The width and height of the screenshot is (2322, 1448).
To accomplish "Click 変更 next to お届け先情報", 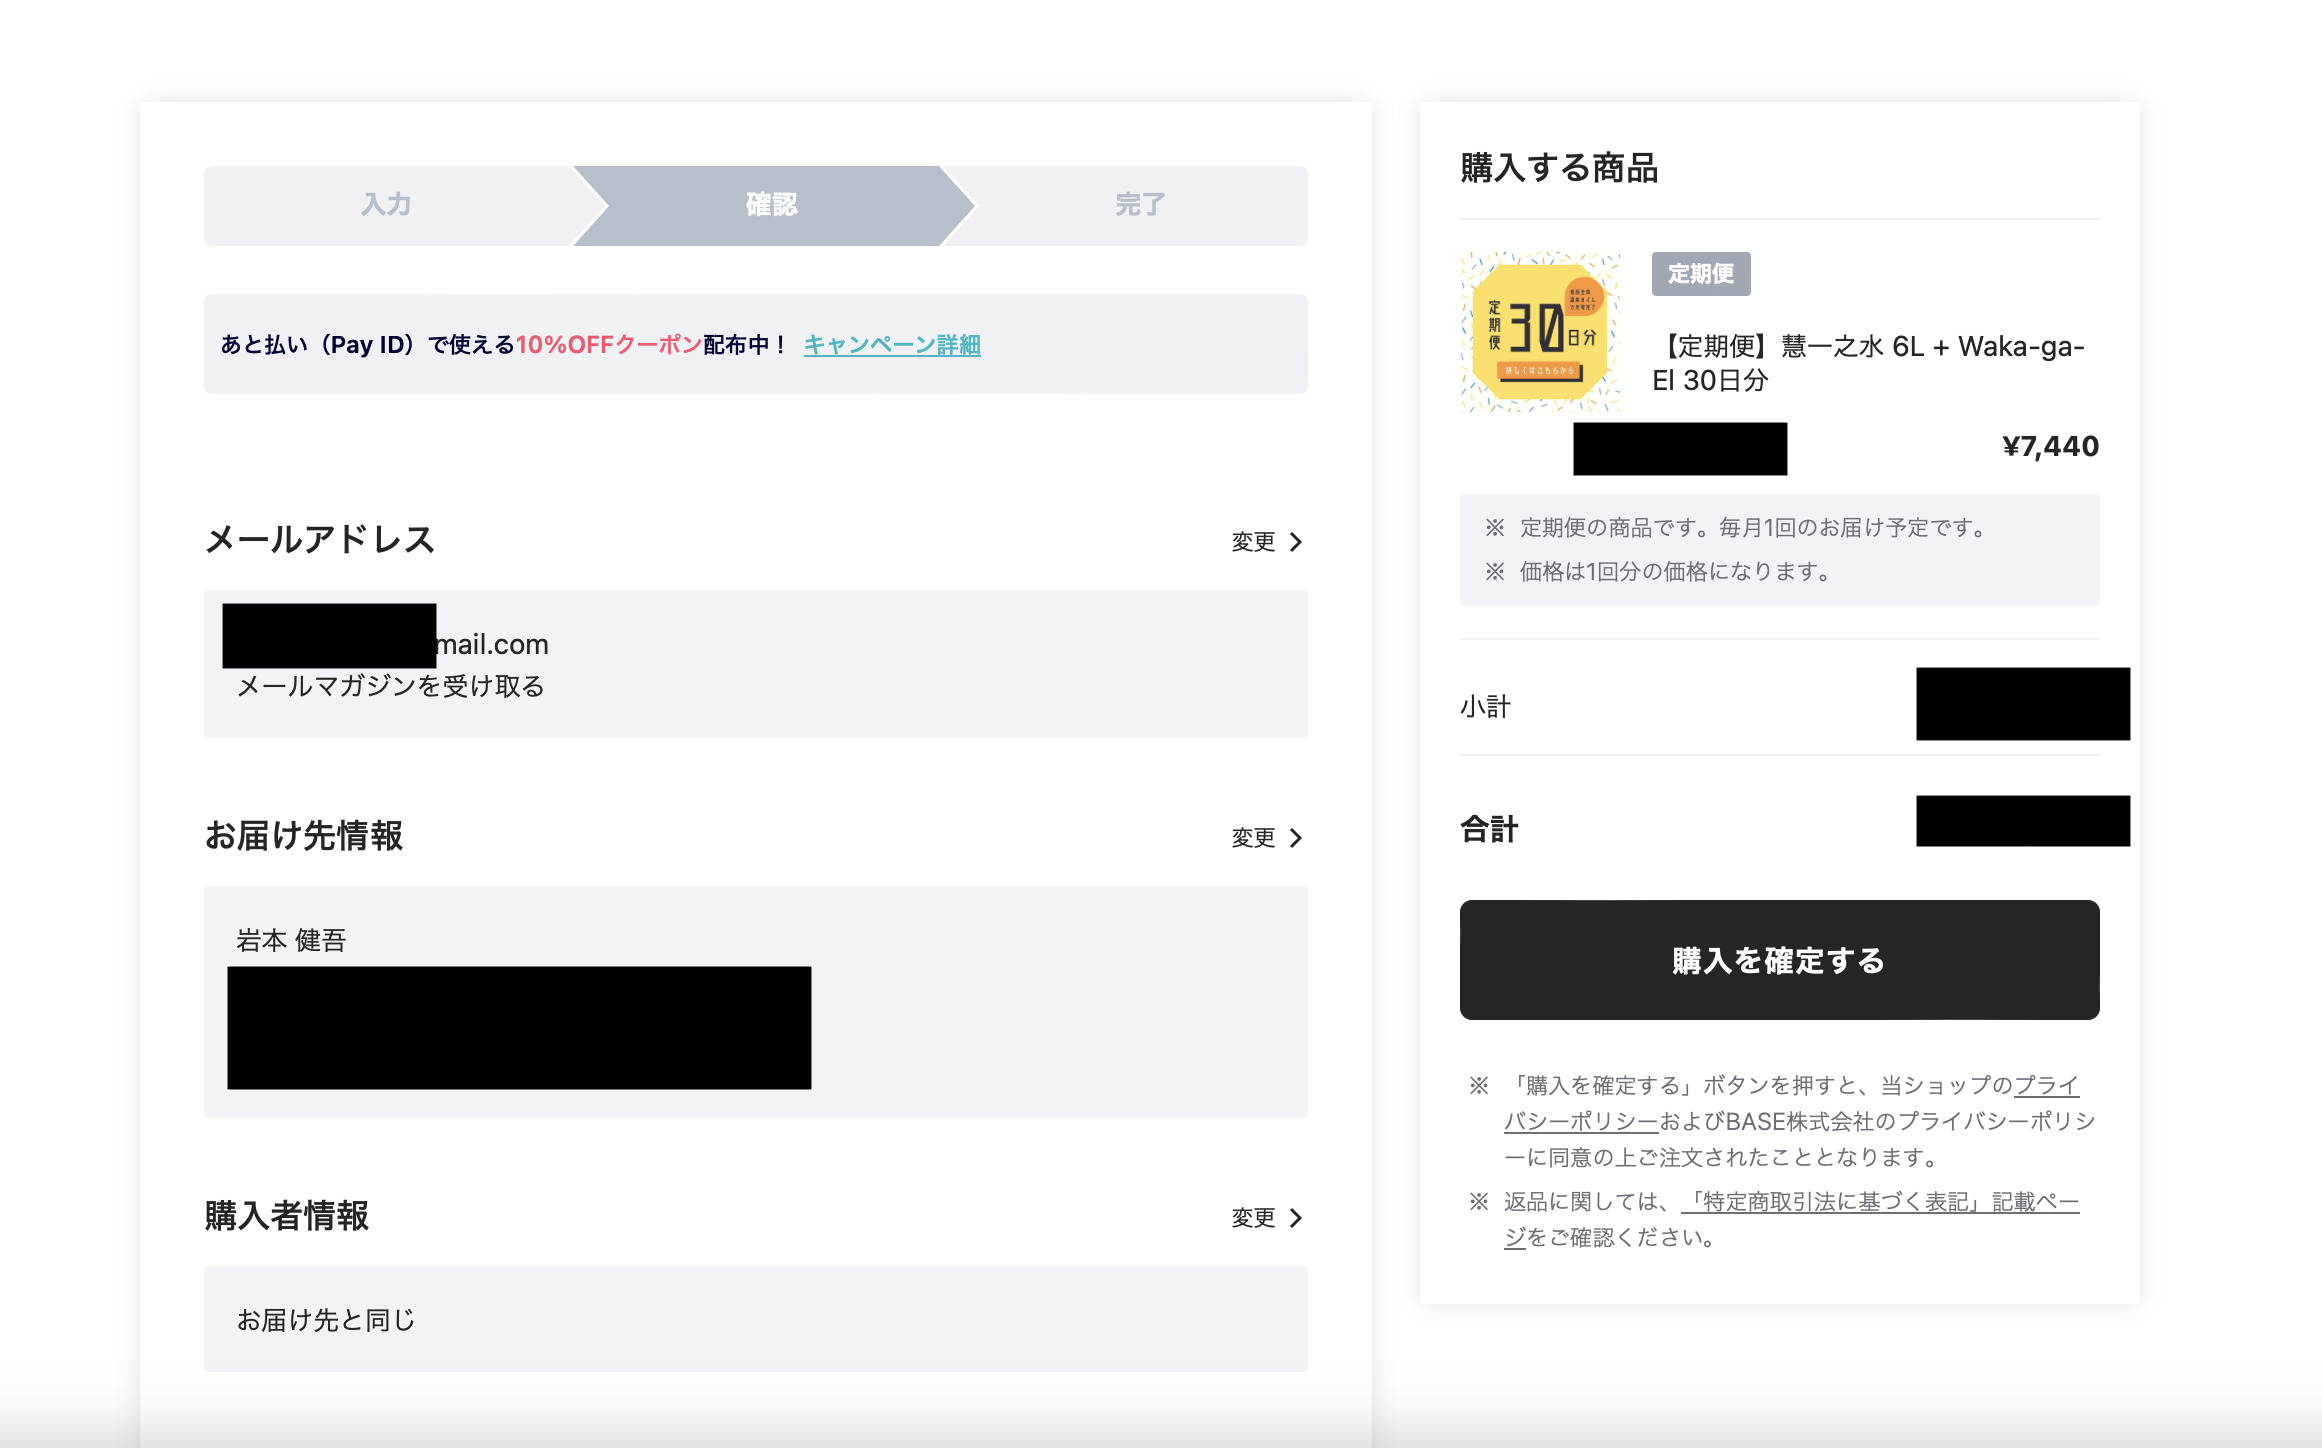I will [1253, 838].
